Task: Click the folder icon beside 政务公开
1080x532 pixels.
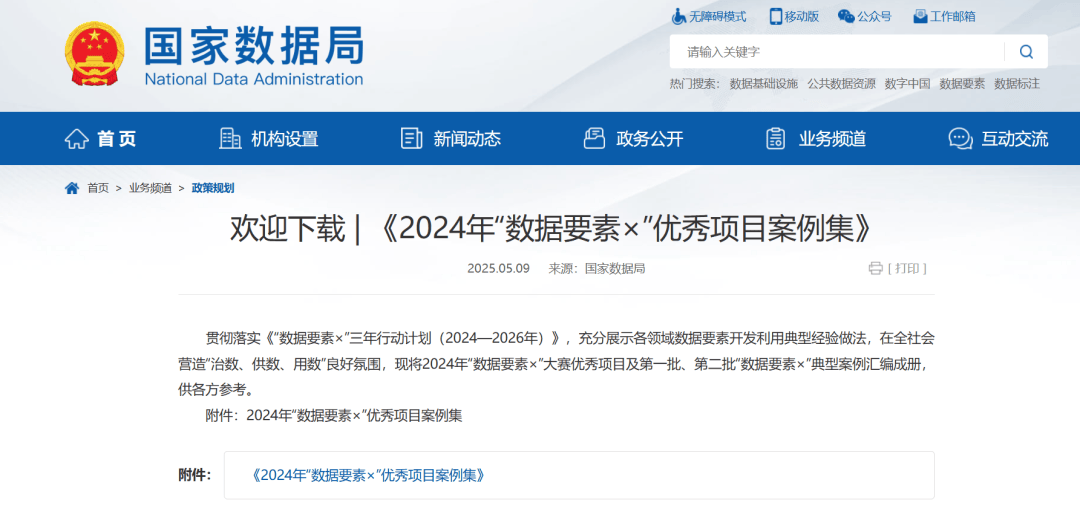Action: coord(594,139)
